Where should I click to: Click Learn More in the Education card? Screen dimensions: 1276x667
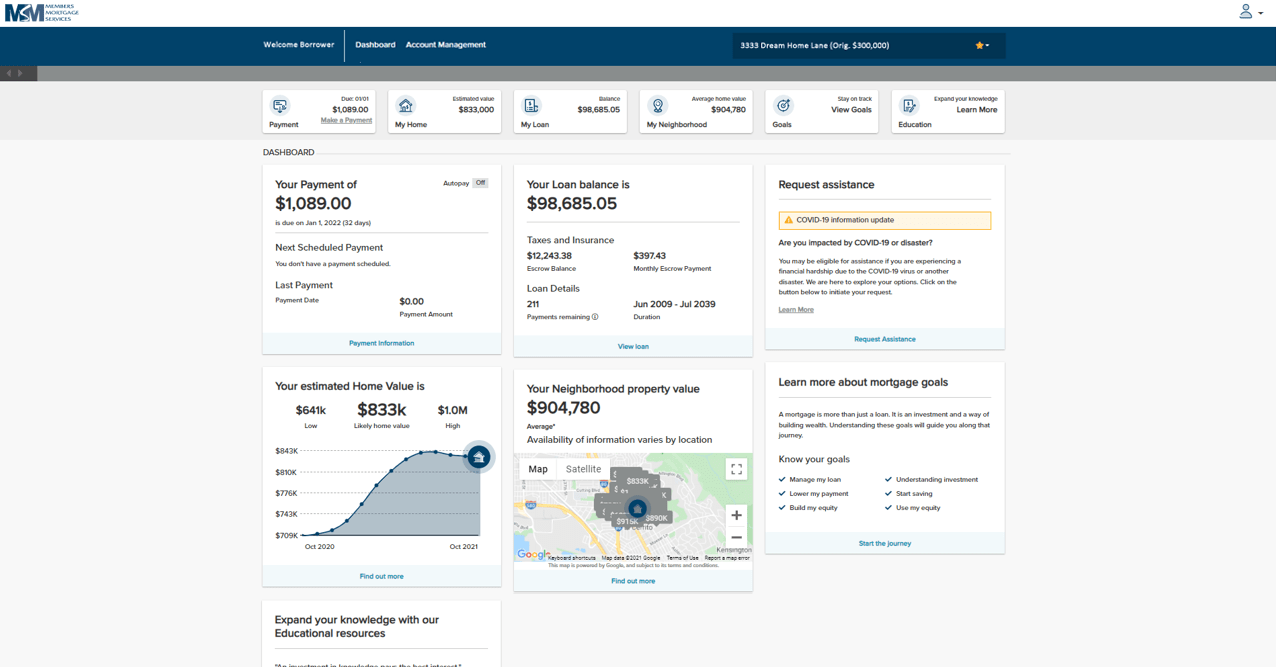(977, 110)
